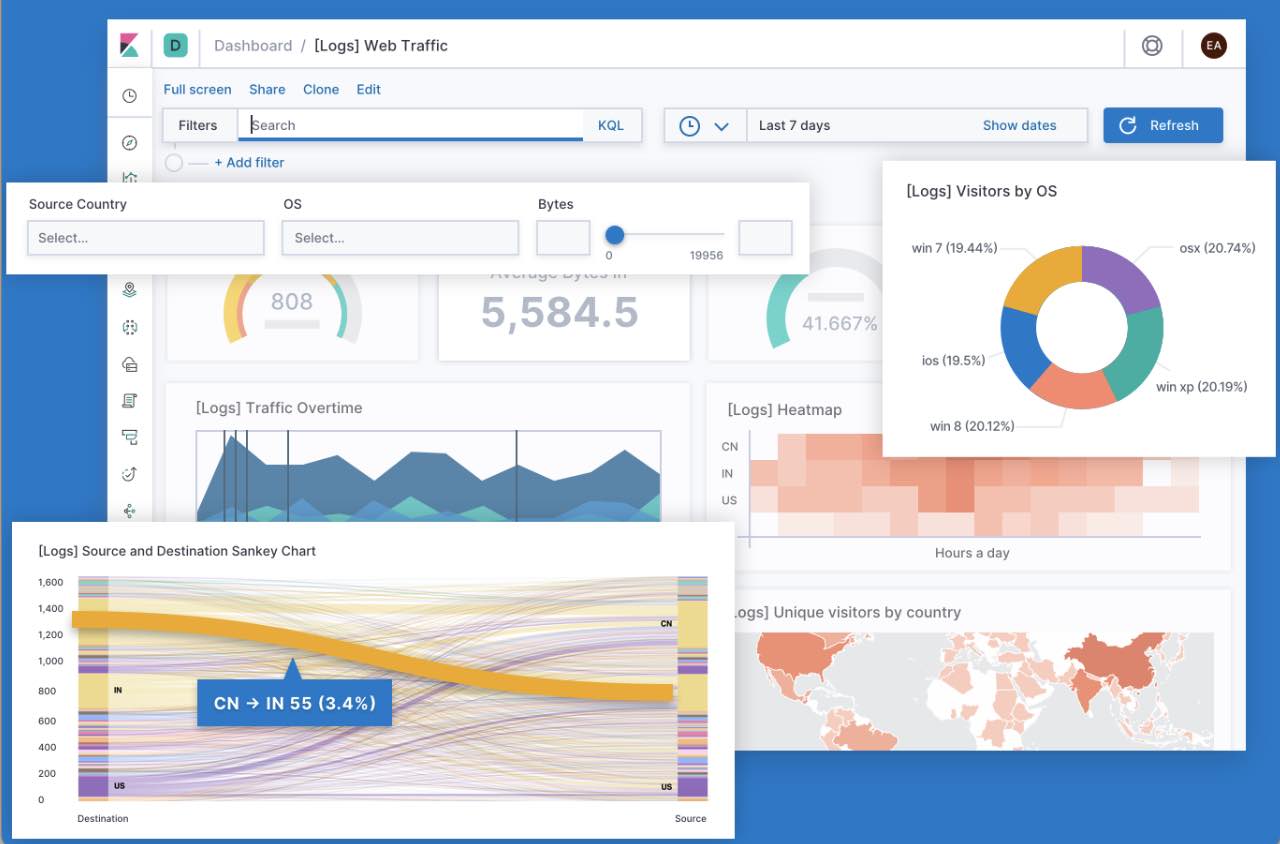Open the Uptime icon in the sidebar
The height and width of the screenshot is (844, 1280).
point(129,473)
